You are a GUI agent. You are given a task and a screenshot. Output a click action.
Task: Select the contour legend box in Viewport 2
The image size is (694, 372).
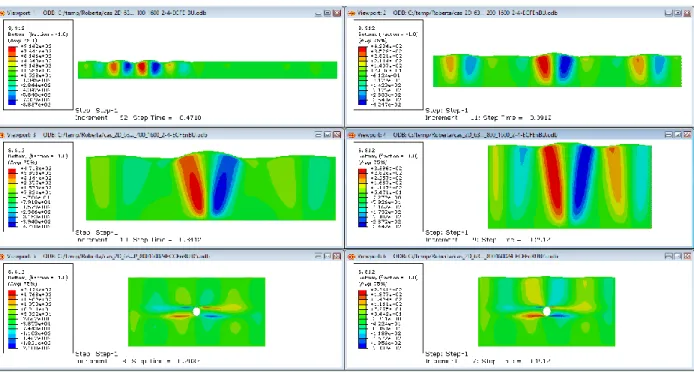[x=388, y=64]
